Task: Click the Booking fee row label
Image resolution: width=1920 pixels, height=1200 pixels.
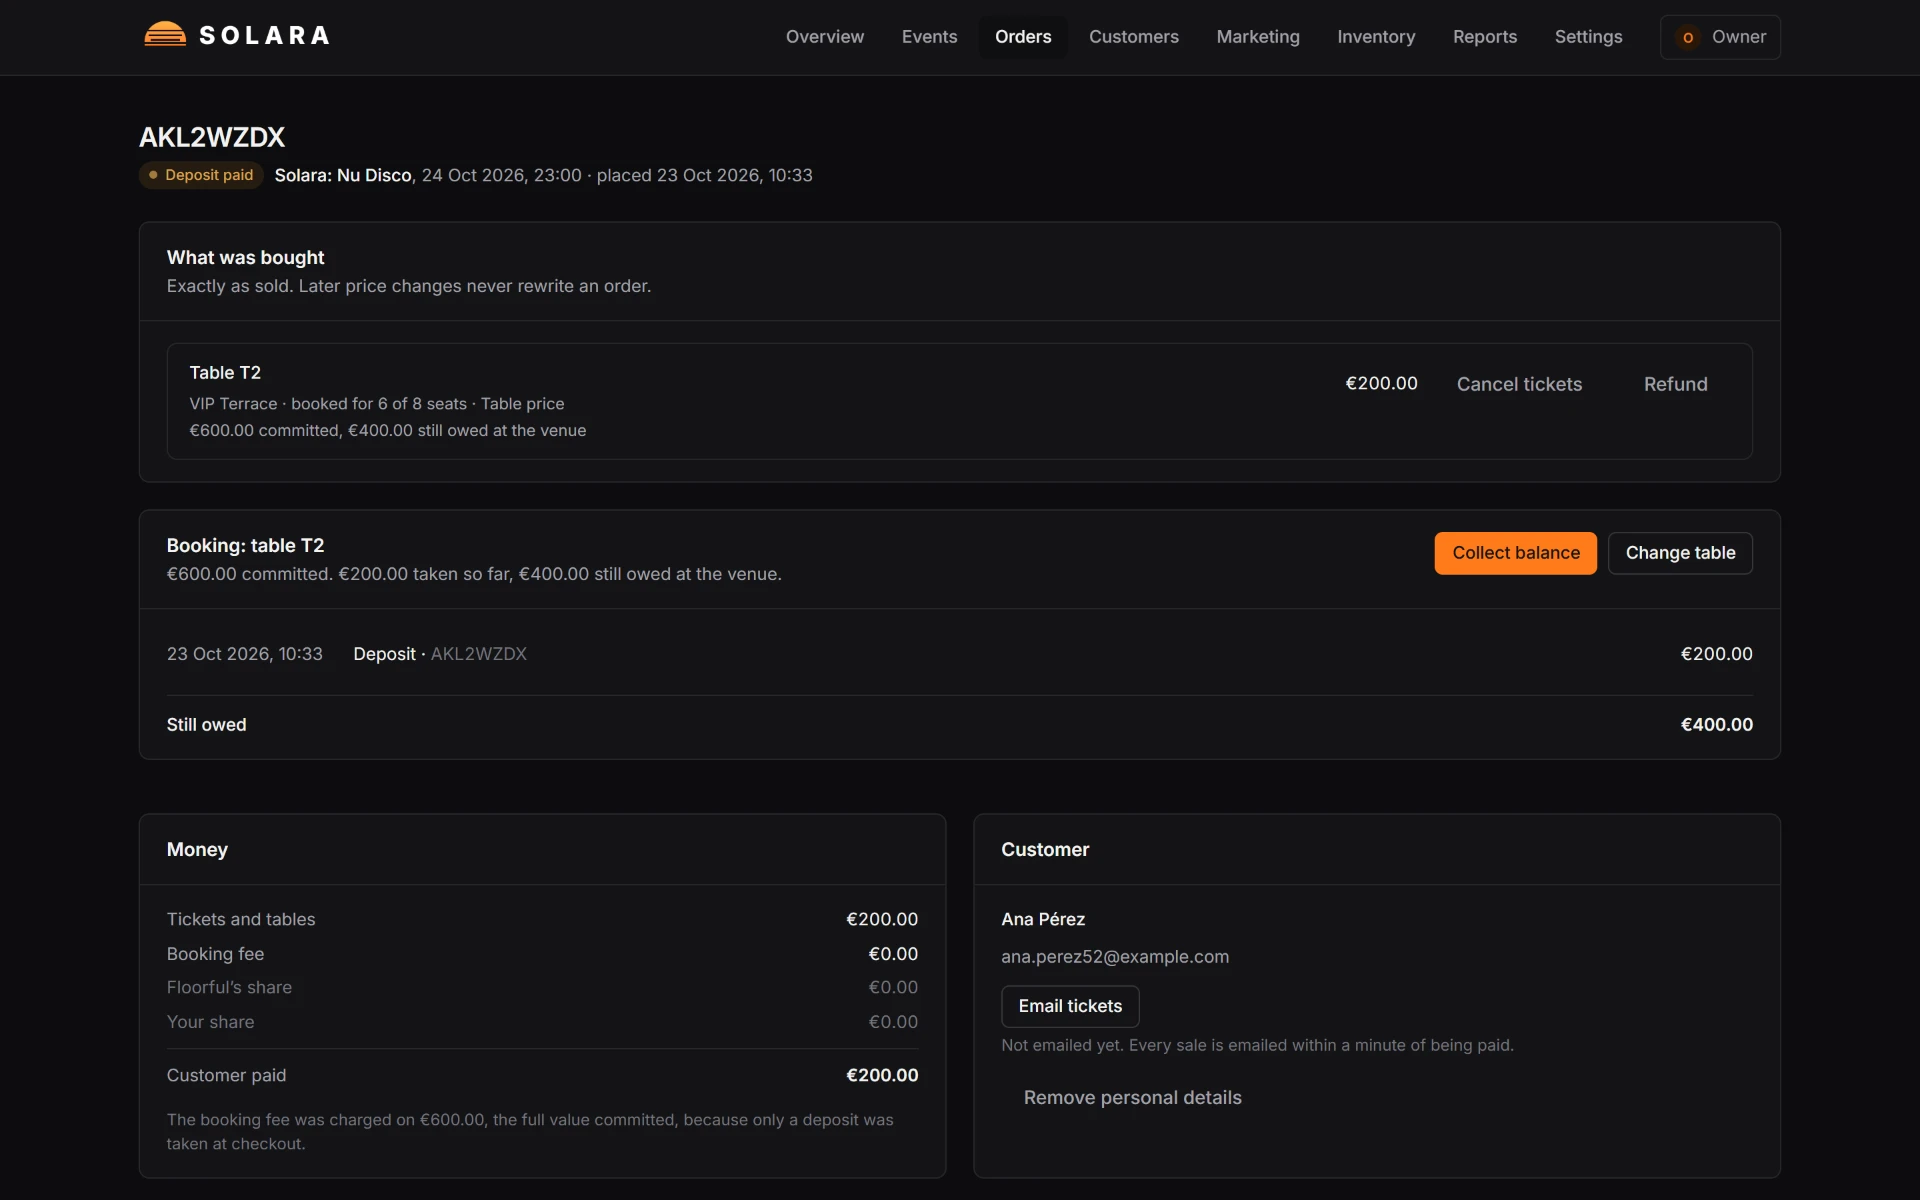Action: pyautogui.click(x=215, y=954)
